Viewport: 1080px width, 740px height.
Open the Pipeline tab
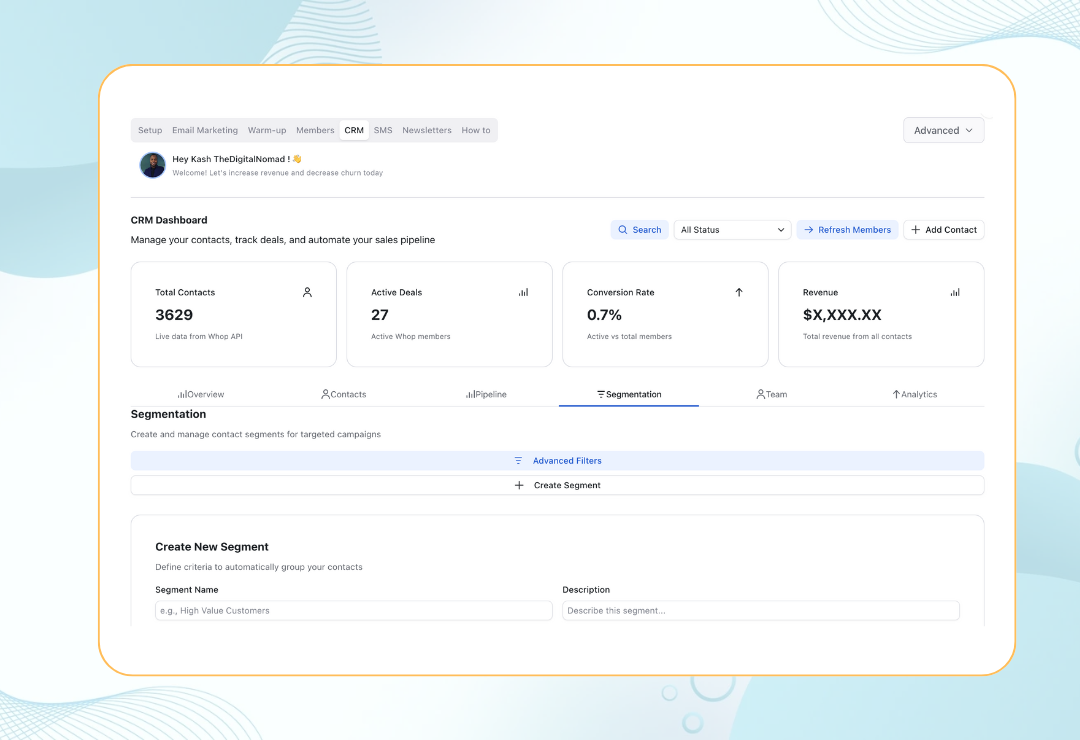(x=486, y=394)
